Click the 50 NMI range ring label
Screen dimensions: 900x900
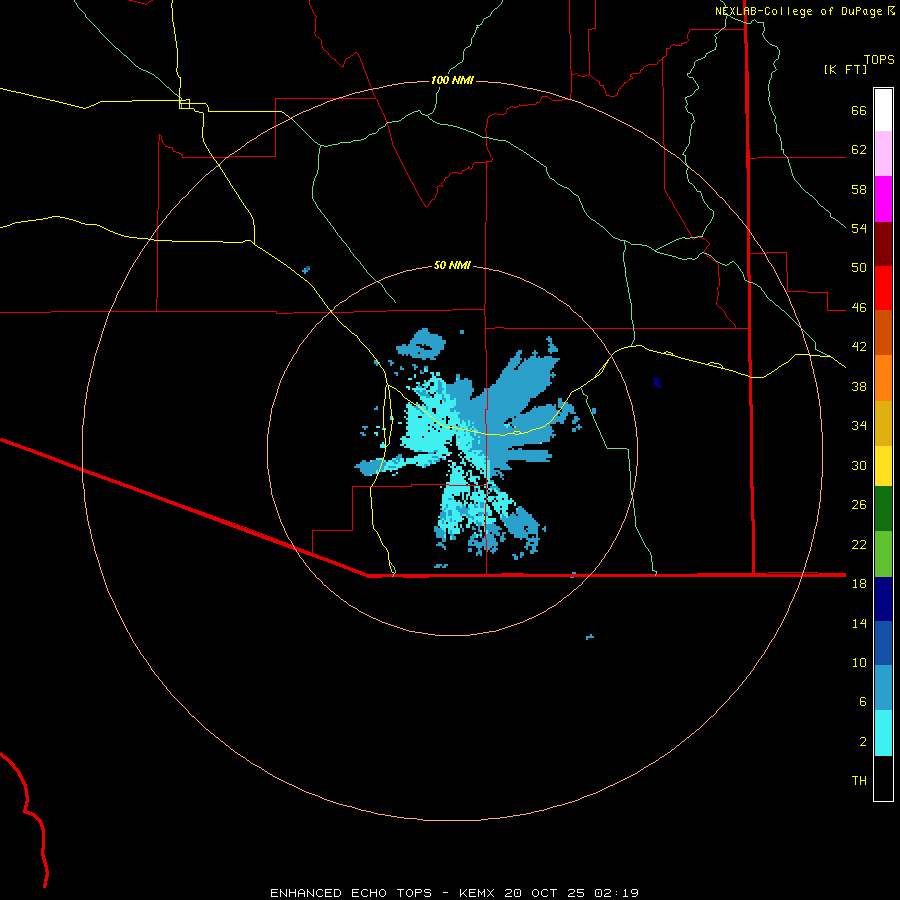coord(452,265)
